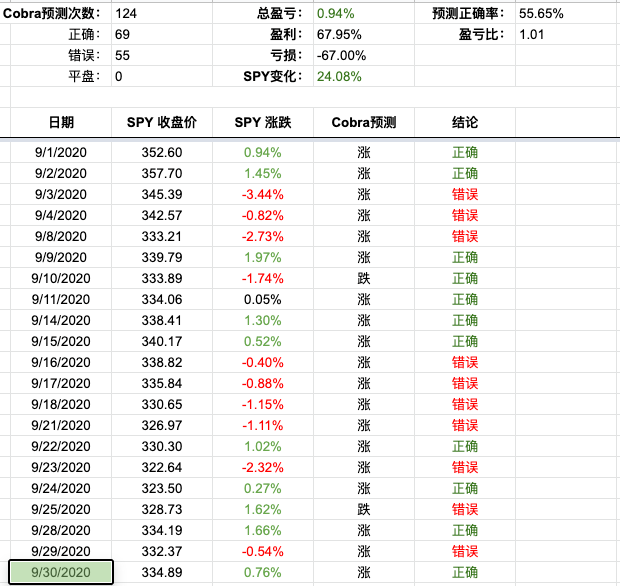Select the SPY 收盘价 column header

point(162,122)
